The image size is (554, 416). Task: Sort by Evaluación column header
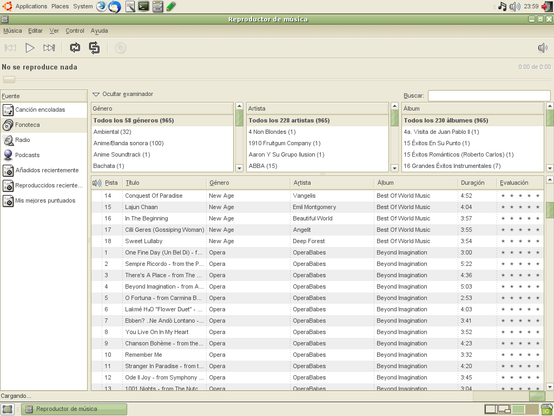point(520,183)
